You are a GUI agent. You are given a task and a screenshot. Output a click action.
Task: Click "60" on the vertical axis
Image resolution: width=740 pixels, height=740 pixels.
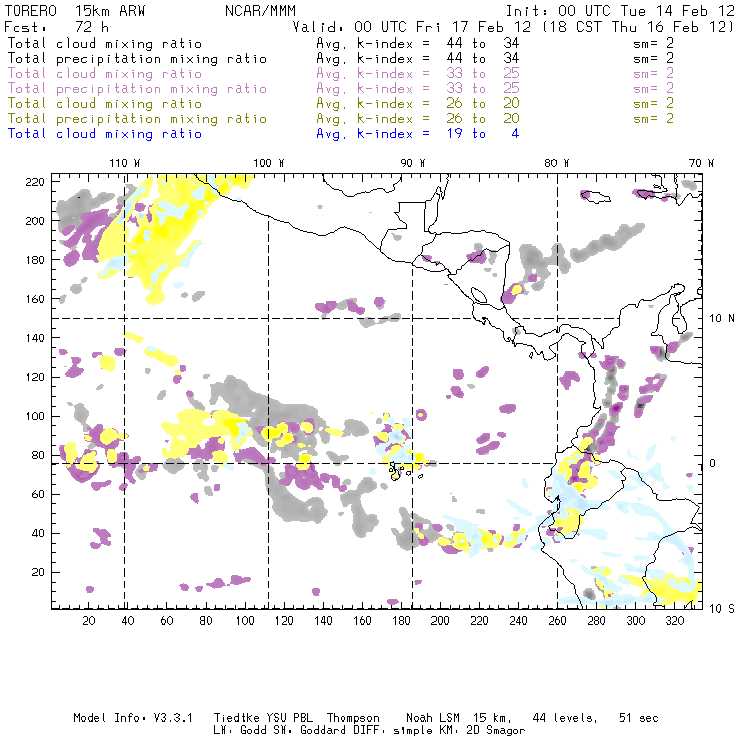[x=38, y=494]
